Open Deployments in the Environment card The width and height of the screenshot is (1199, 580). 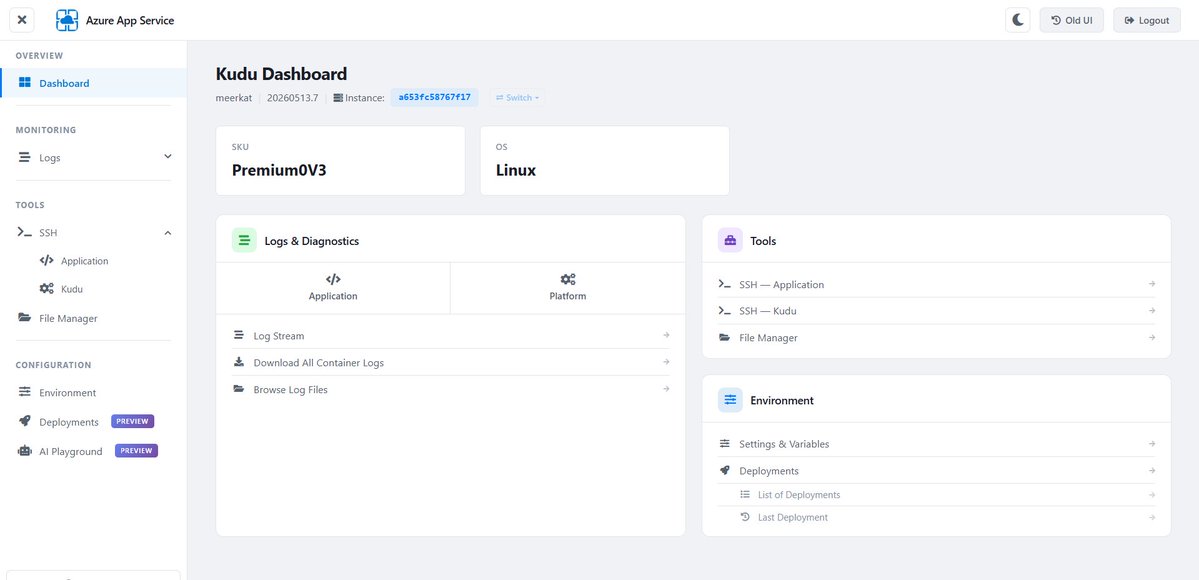point(937,471)
